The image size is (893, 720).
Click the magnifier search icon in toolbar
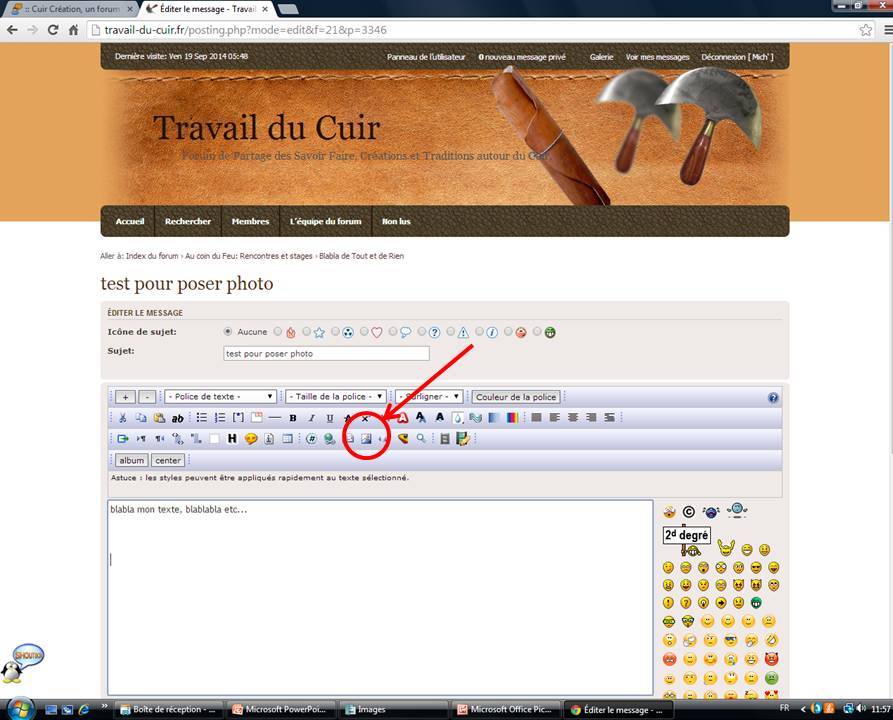(x=421, y=438)
